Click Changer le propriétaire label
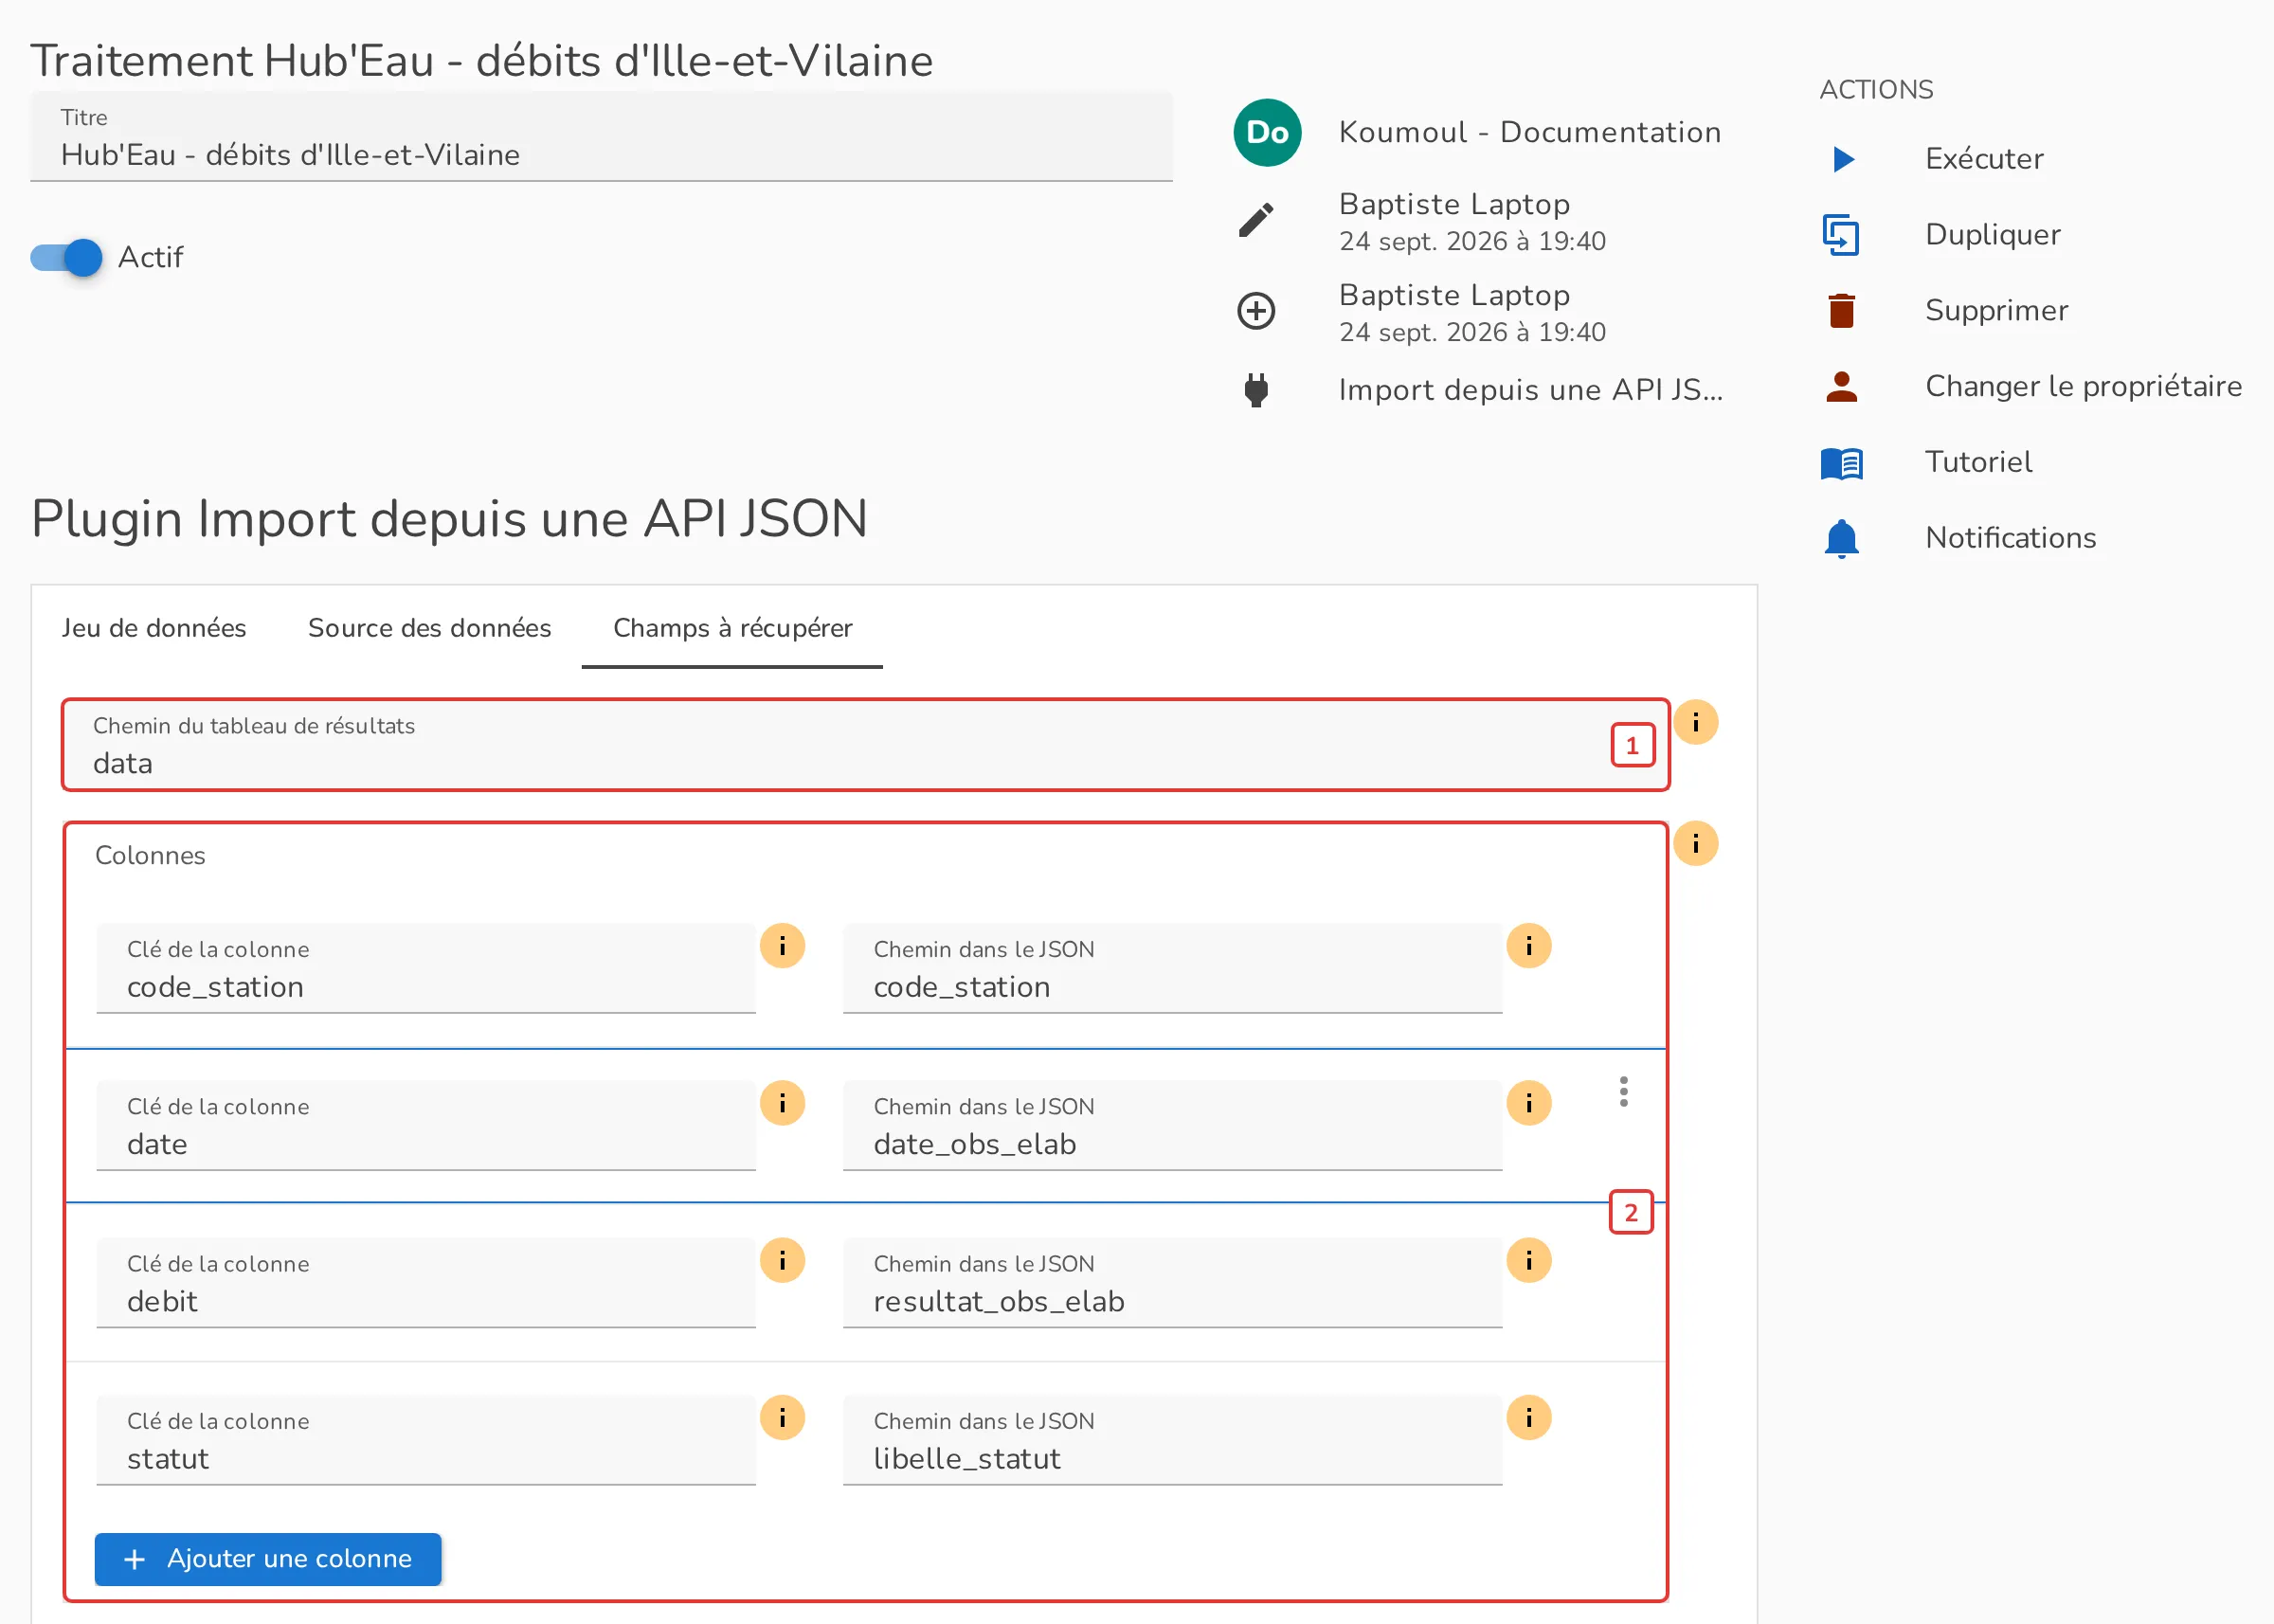Image resolution: width=2274 pixels, height=1624 pixels. [2084, 386]
